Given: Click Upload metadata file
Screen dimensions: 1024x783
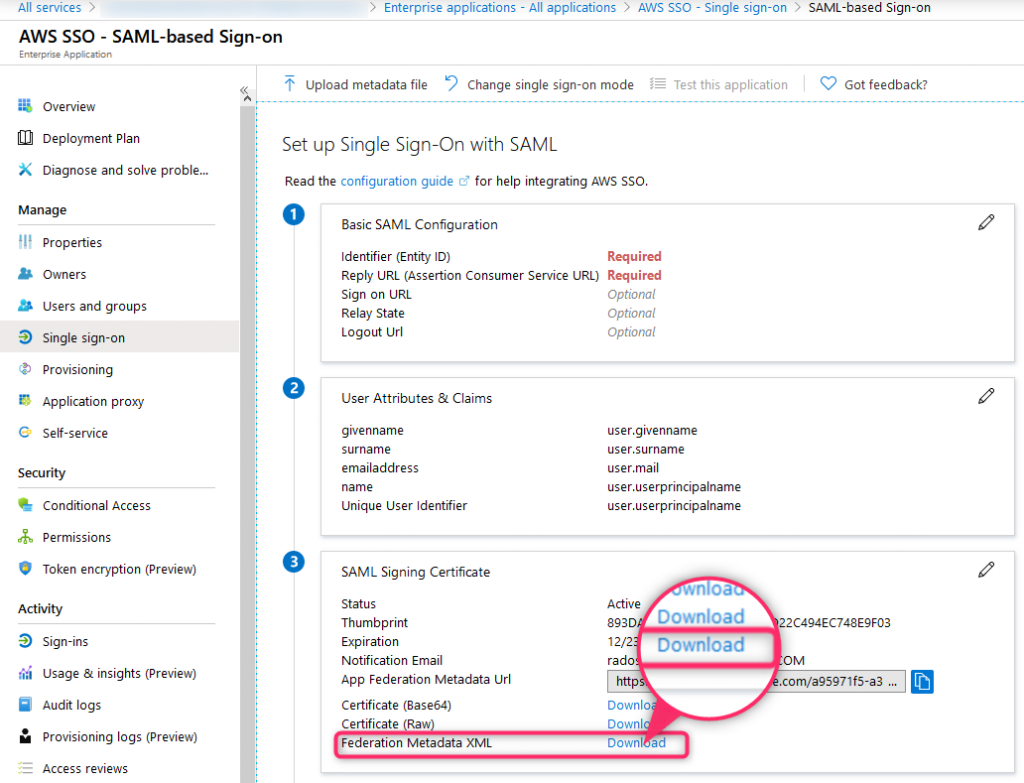Looking at the screenshot, I should coord(356,84).
